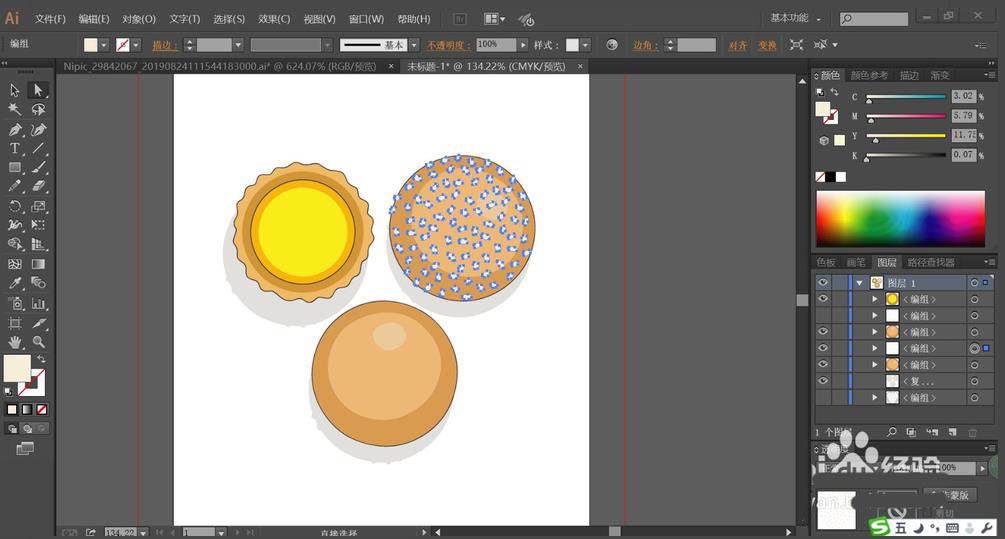Viewport: 1005px width, 539px height.
Task: Select the Gradient tool in the toolbox
Action: point(38,264)
